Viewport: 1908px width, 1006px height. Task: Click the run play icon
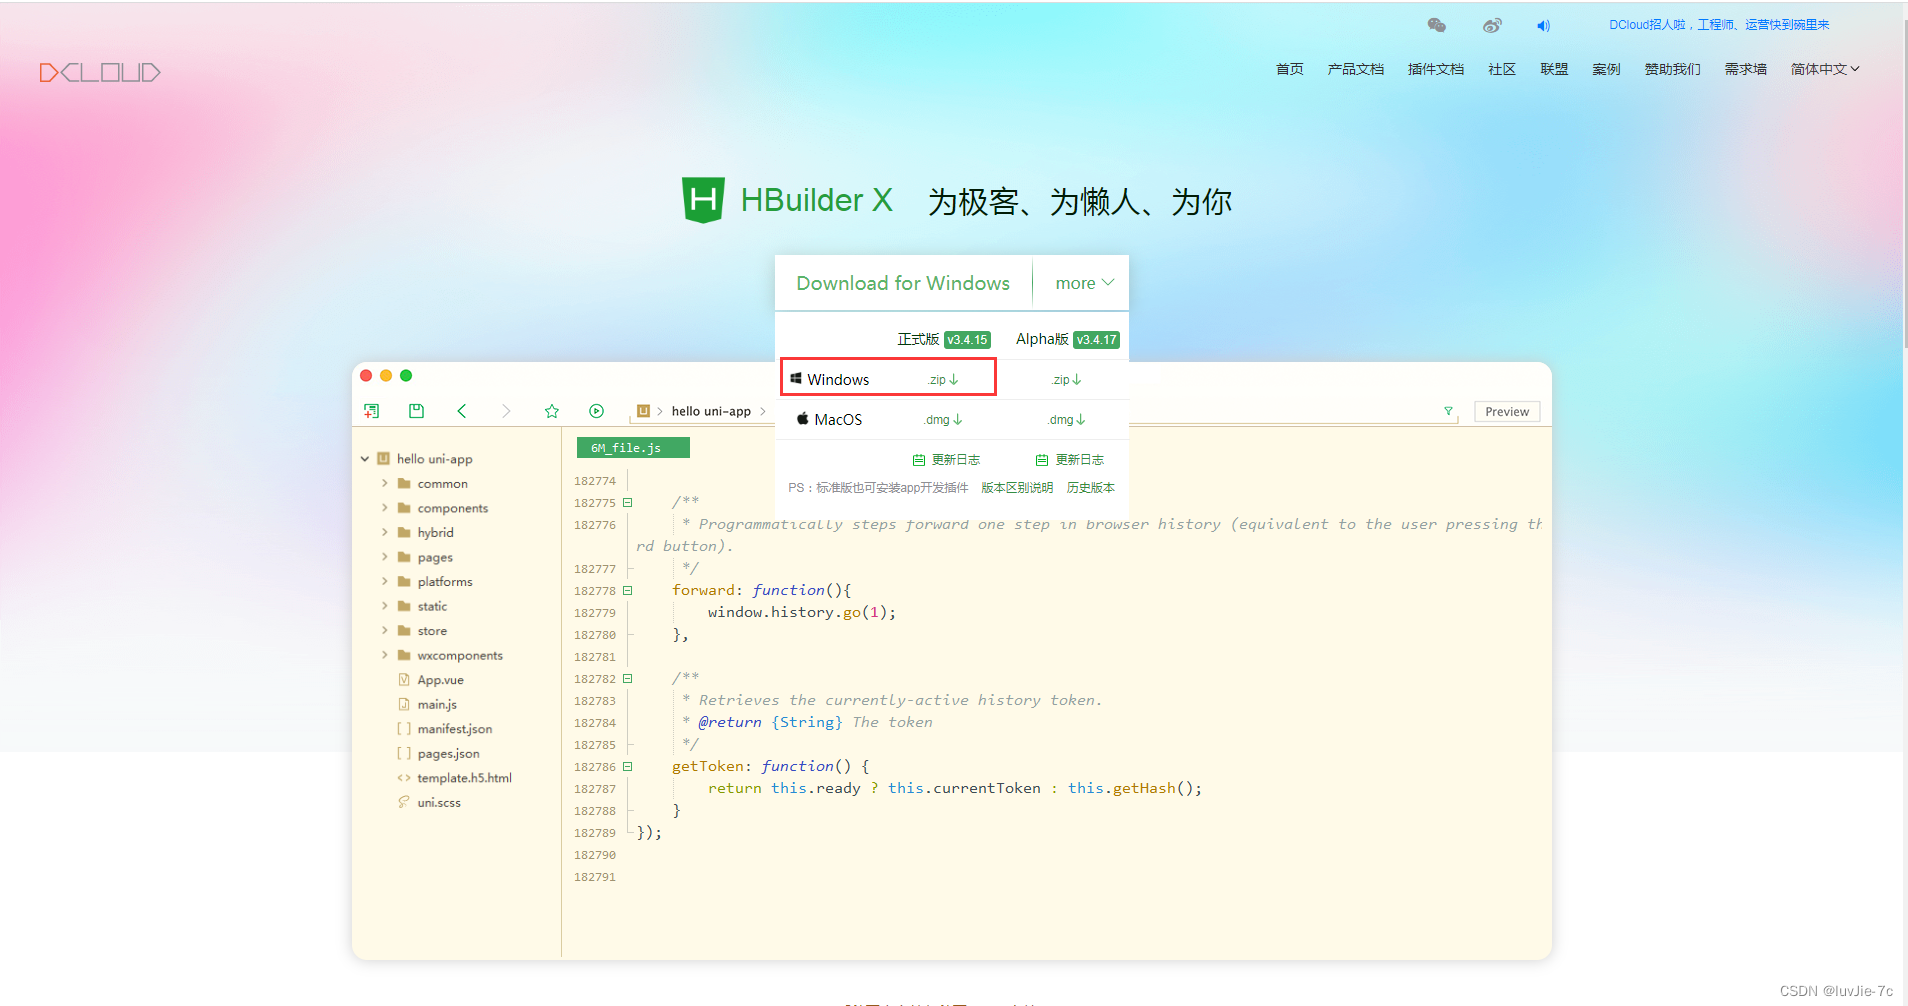coord(596,411)
